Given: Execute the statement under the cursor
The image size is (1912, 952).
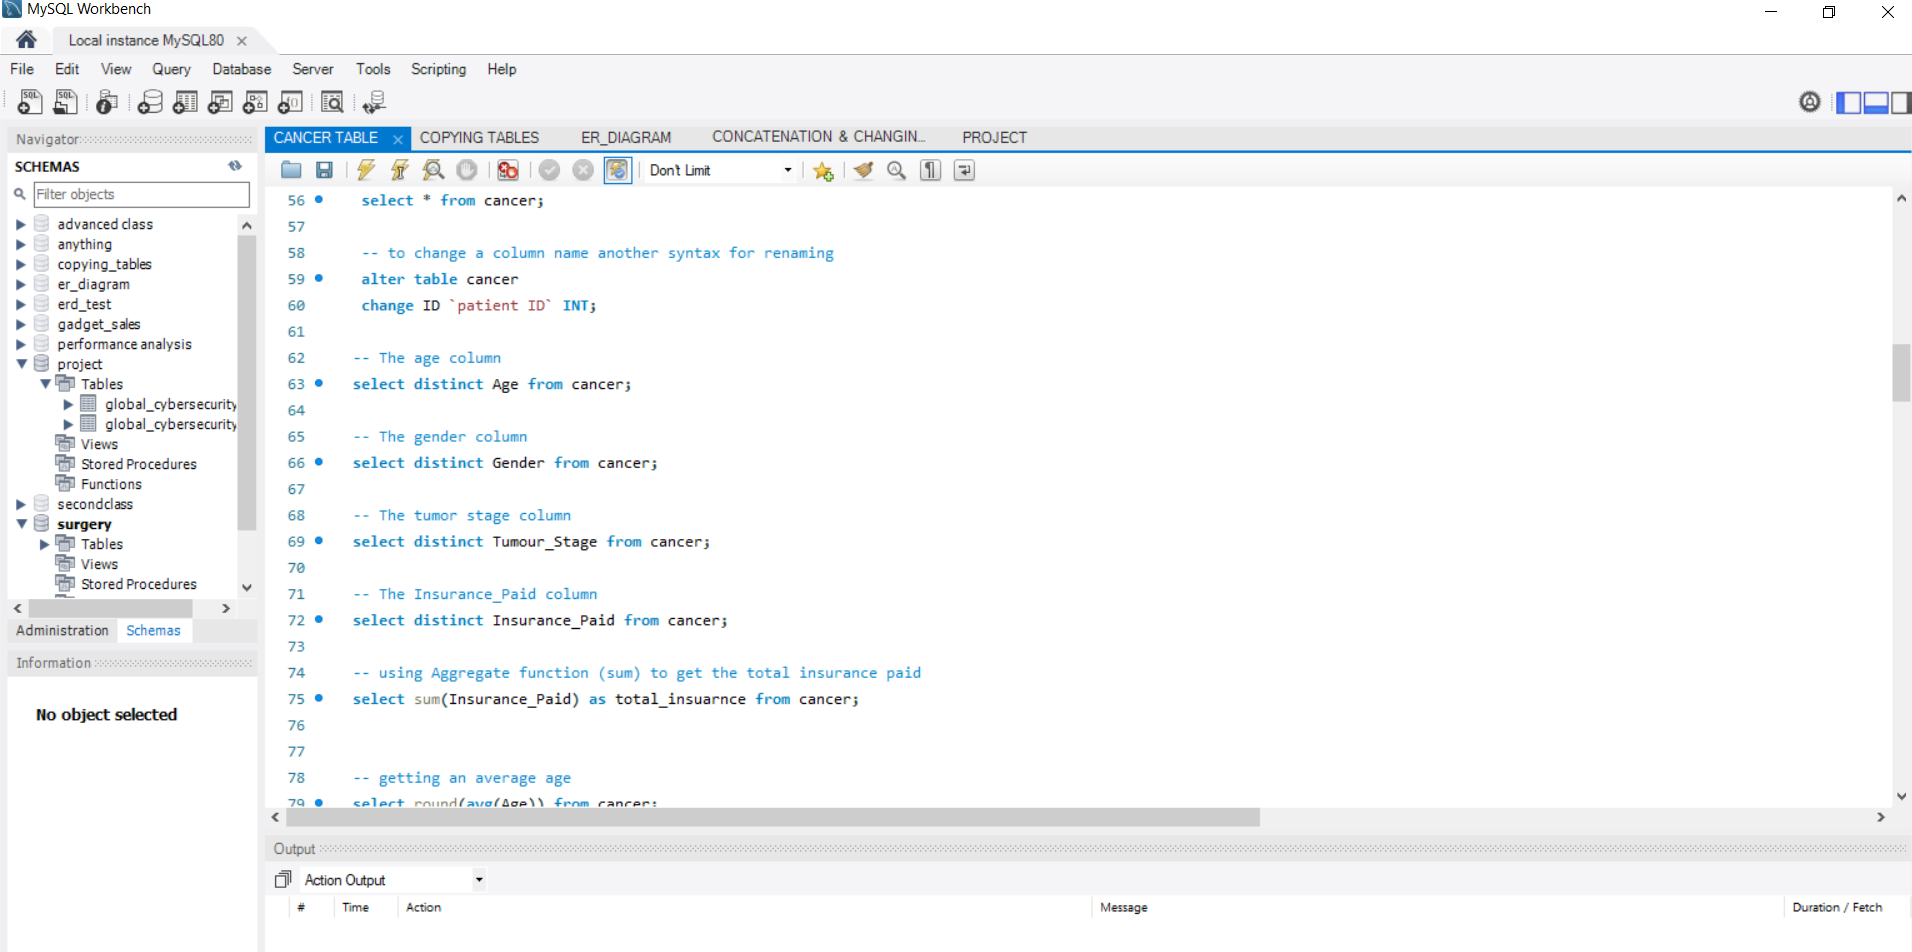Looking at the screenshot, I should [x=399, y=170].
